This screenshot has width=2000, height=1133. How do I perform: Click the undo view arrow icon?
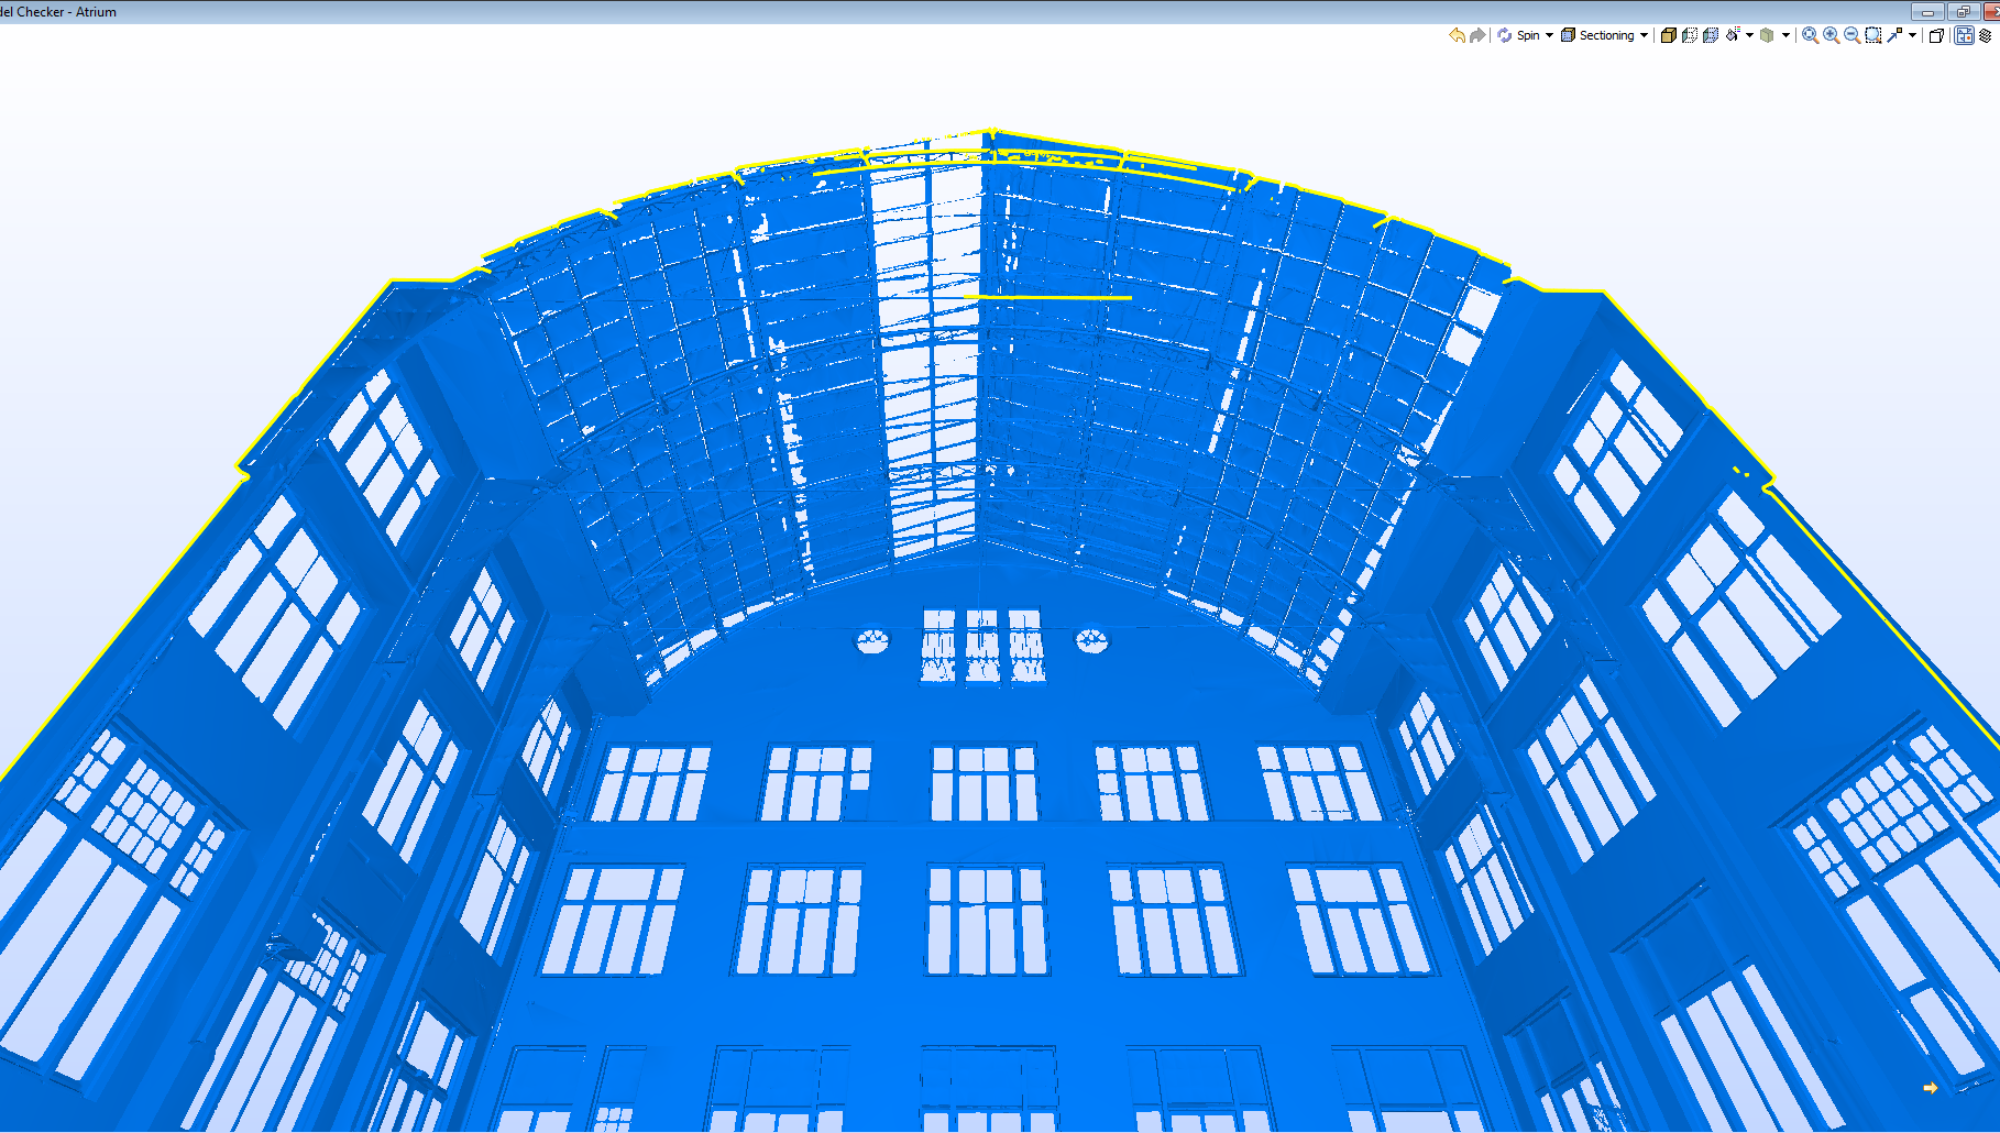click(1457, 35)
